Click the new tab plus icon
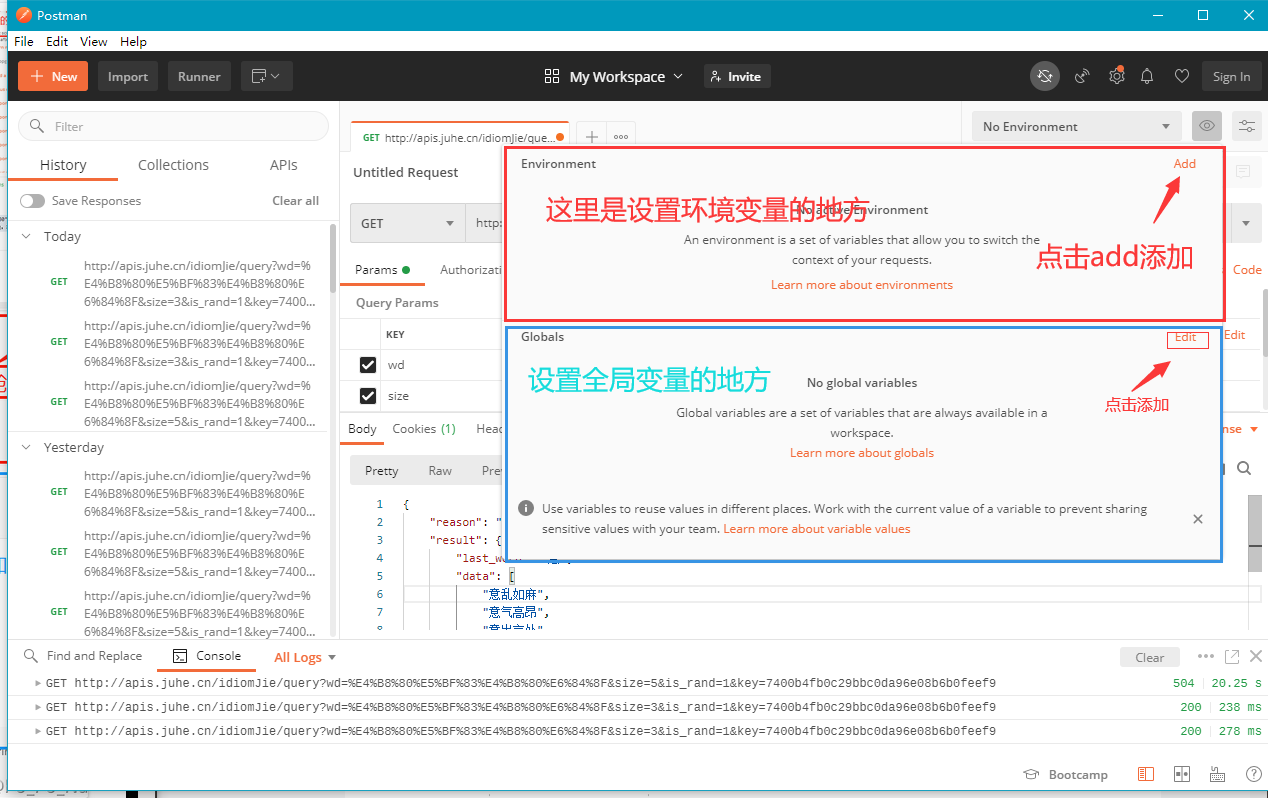 591,137
